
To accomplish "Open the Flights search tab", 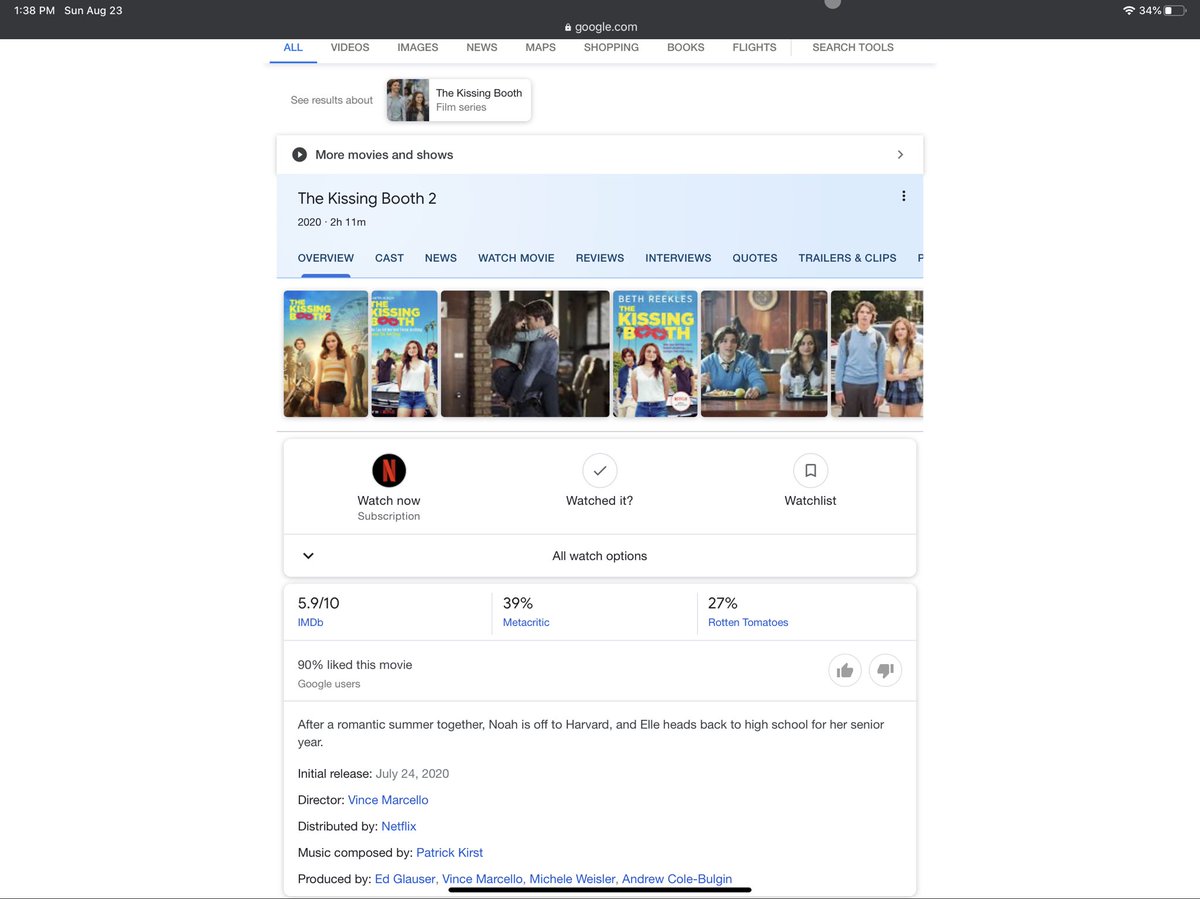I will tap(754, 47).
